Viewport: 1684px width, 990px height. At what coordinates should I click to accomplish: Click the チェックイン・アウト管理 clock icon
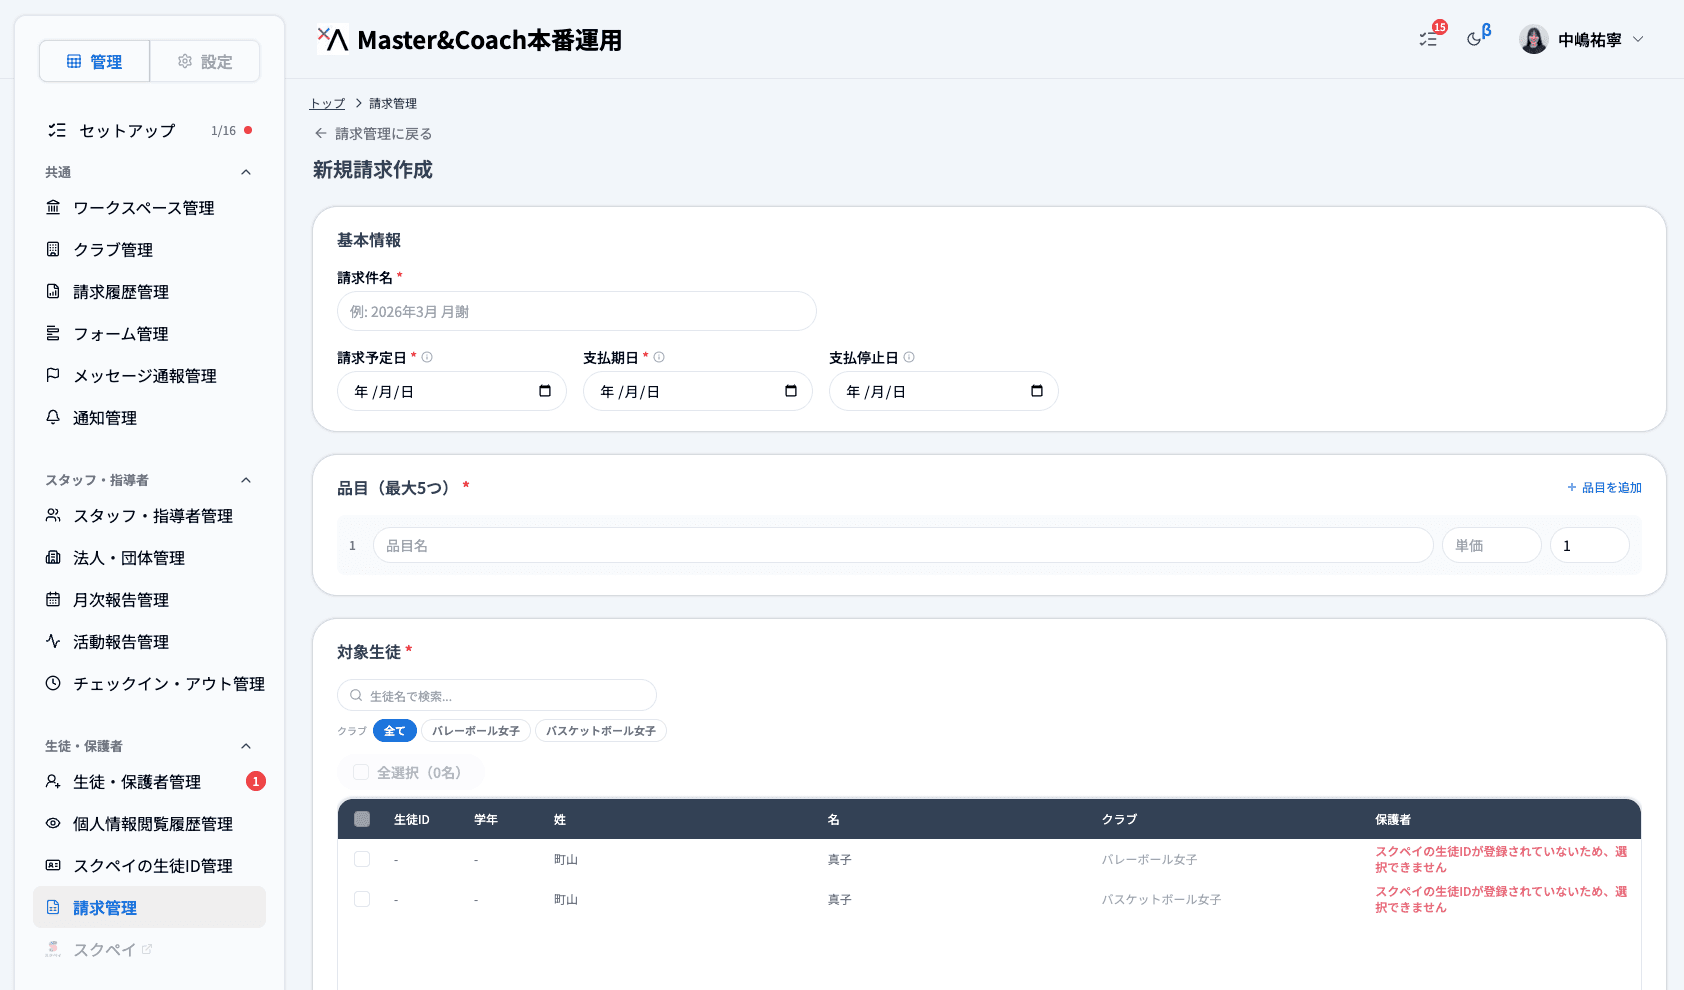click(x=53, y=683)
